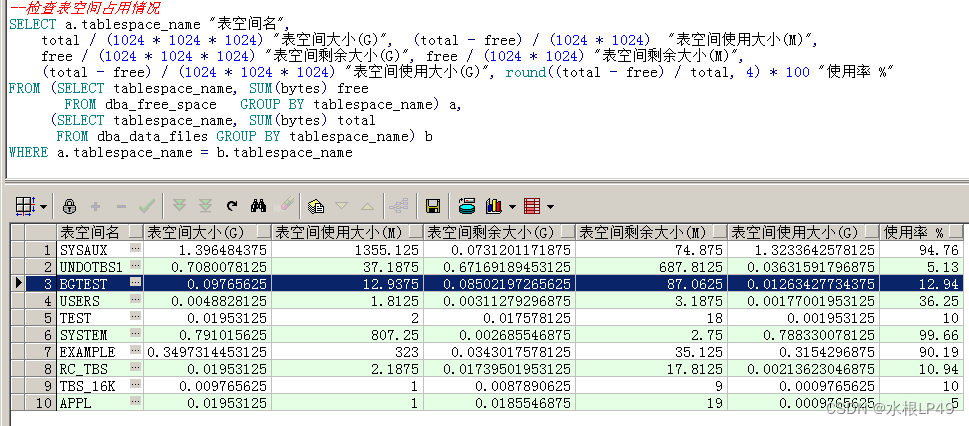Click sort box in 表空间名 header
The image size is (969, 426).
[x=135, y=232]
